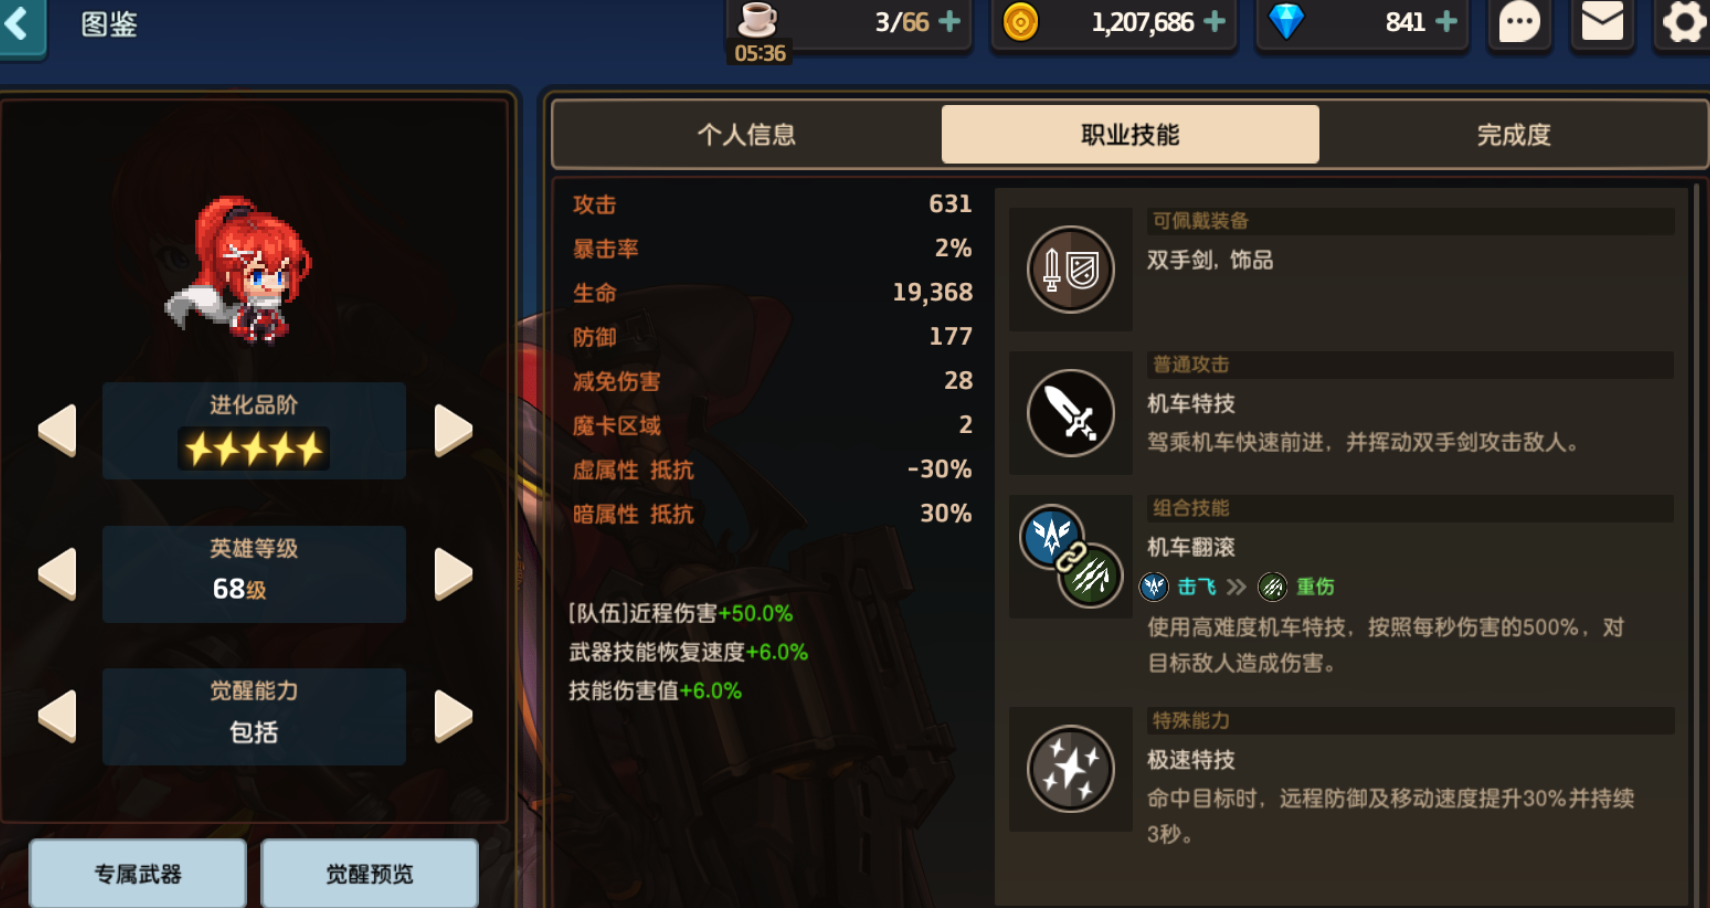Click the back arrow next to 图鉴
Viewport: 1710px width, 908px height.
(20, 24)
